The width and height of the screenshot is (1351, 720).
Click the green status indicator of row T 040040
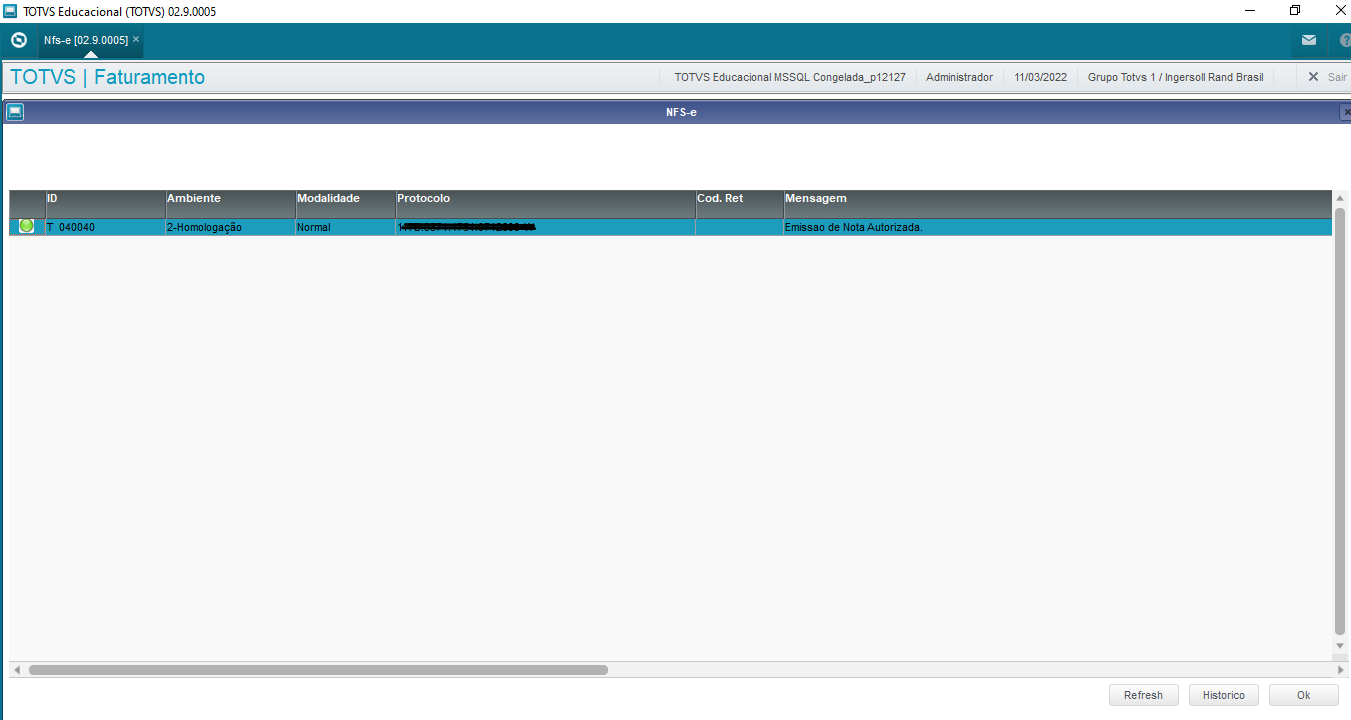tap(26, 226)
